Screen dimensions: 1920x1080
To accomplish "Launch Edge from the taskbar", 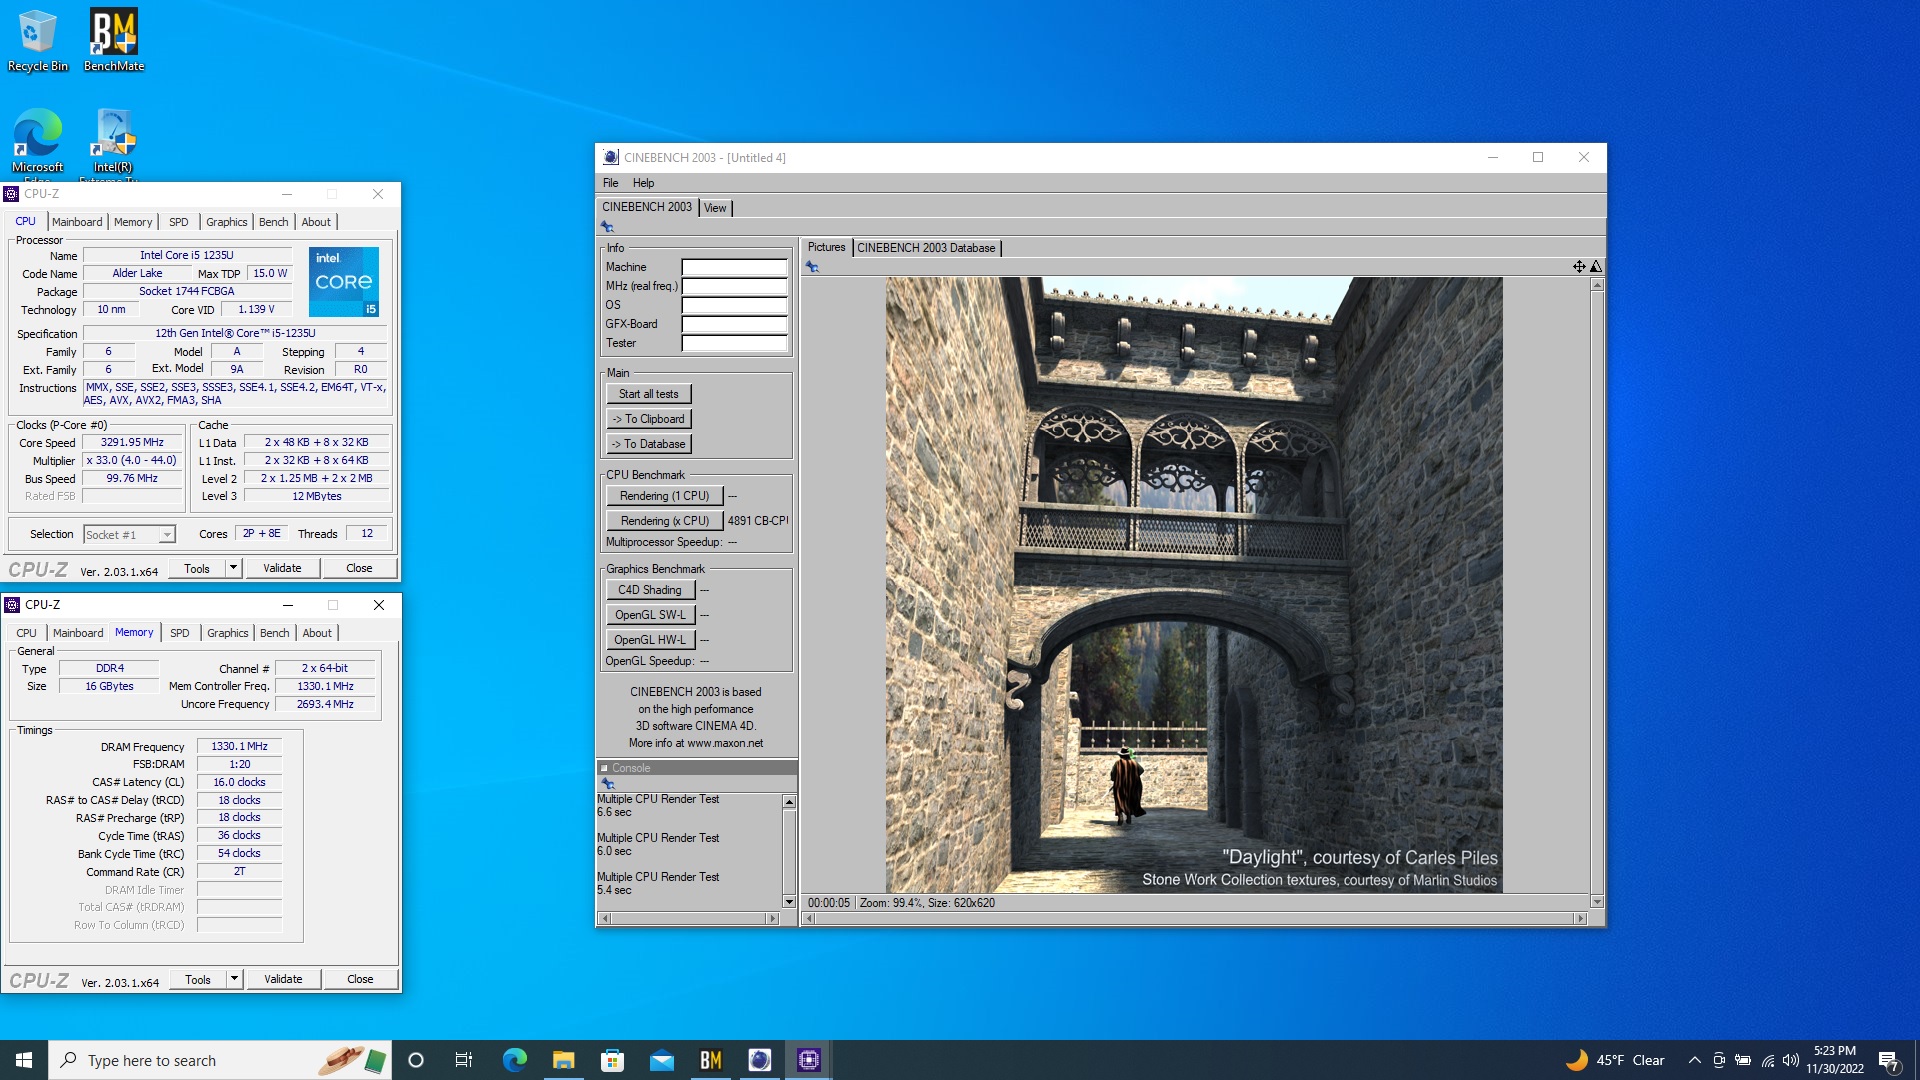I will click(514, 1060).
